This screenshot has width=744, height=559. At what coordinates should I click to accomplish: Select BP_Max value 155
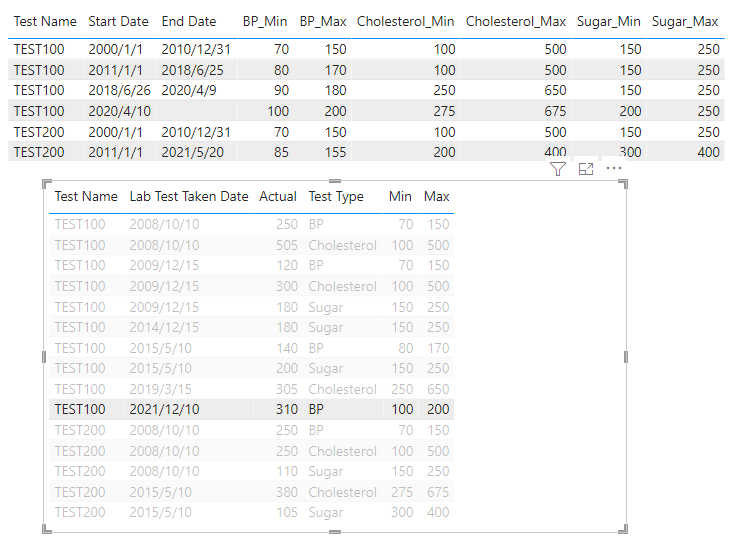tap(335, 152)
